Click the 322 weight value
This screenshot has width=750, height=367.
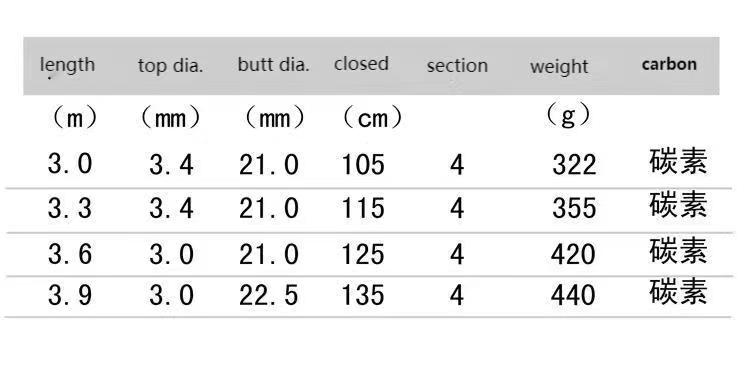574,165
